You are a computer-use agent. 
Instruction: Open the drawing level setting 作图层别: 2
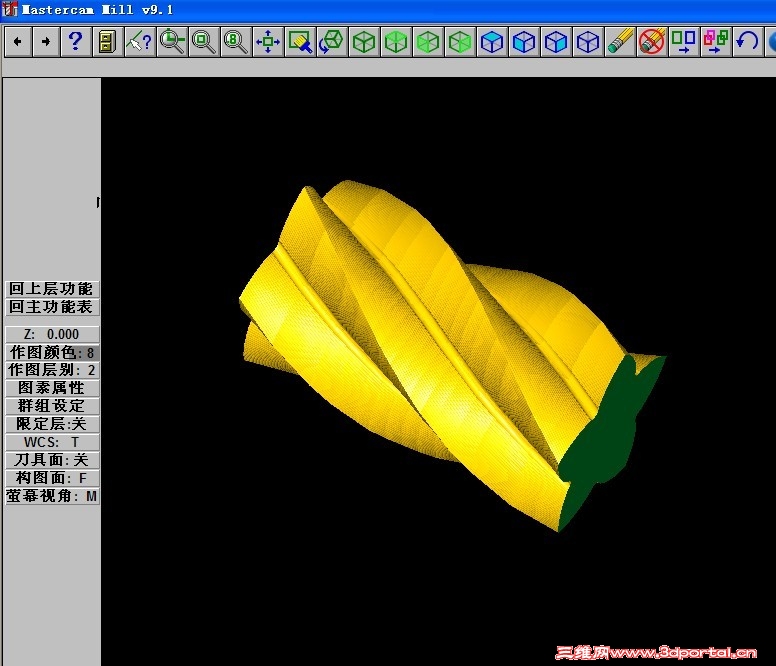point(52,370)
